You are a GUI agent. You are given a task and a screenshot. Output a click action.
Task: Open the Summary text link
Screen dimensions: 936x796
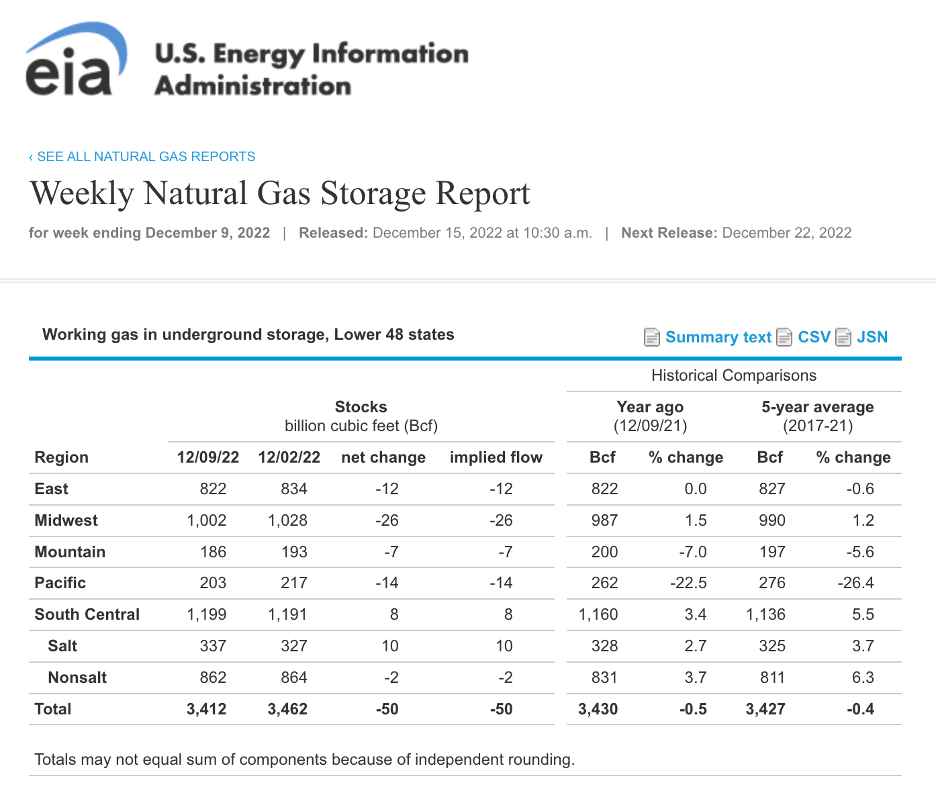(718, 337)
